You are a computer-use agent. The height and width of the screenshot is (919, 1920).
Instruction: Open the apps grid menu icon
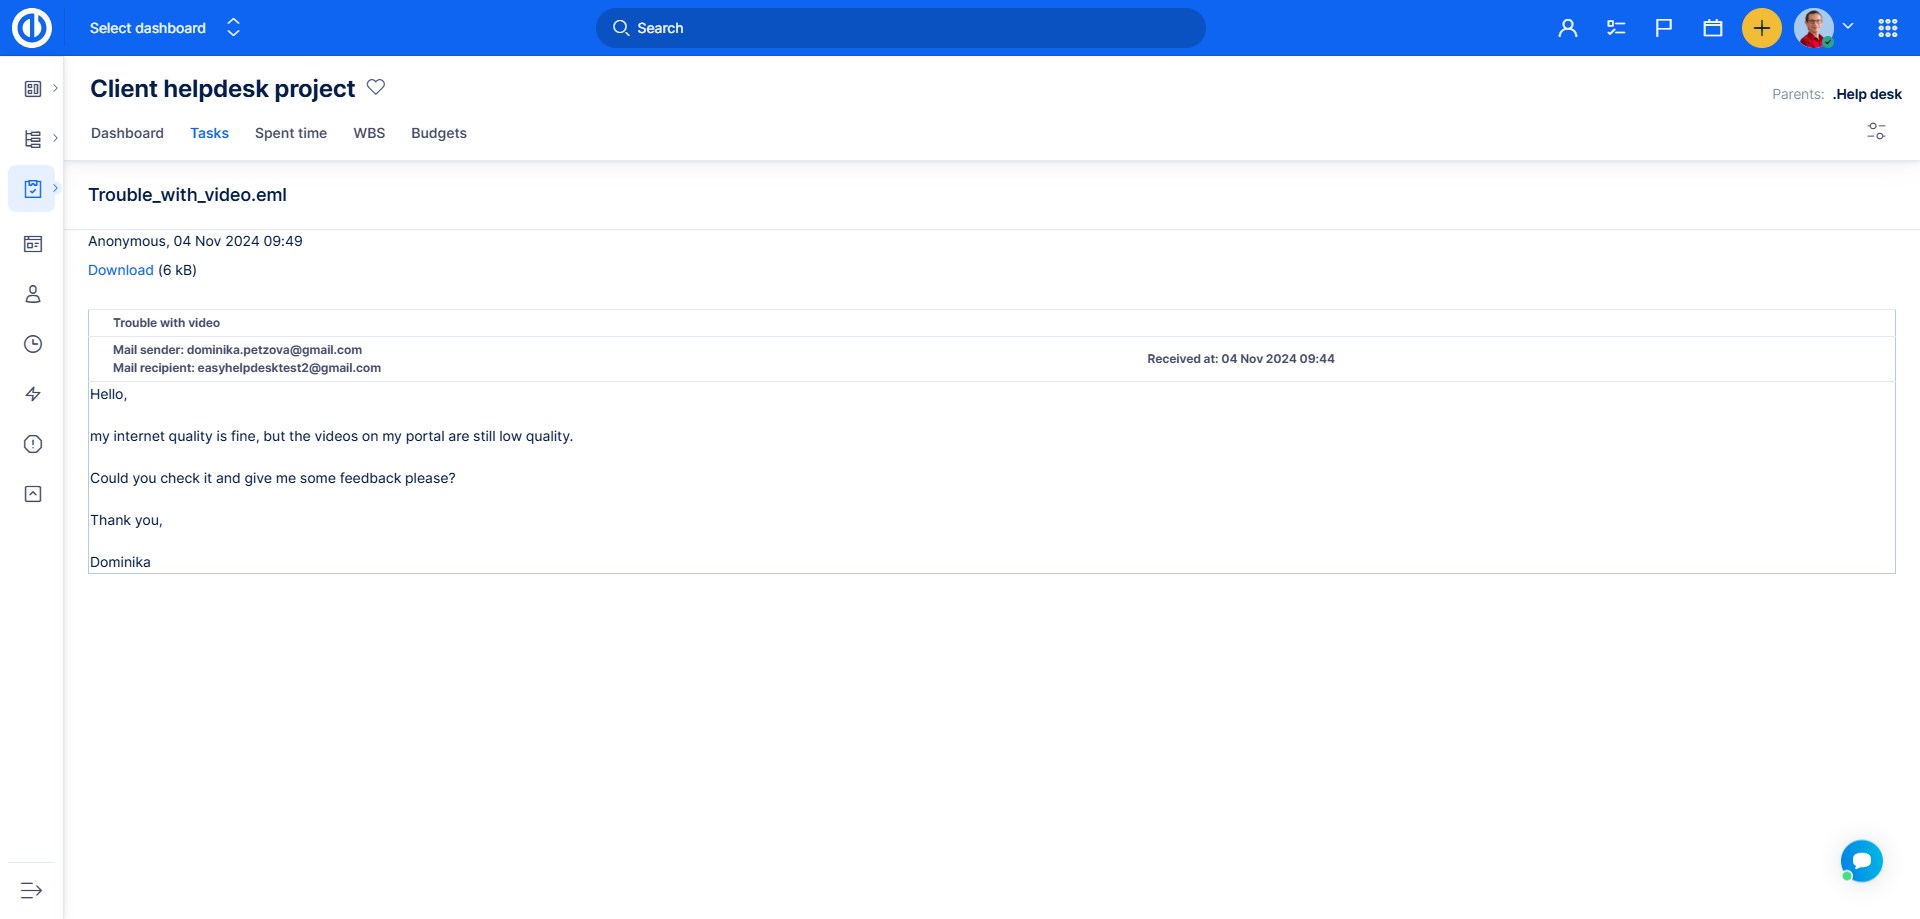pyautogui.click(x=1887, y=28)
